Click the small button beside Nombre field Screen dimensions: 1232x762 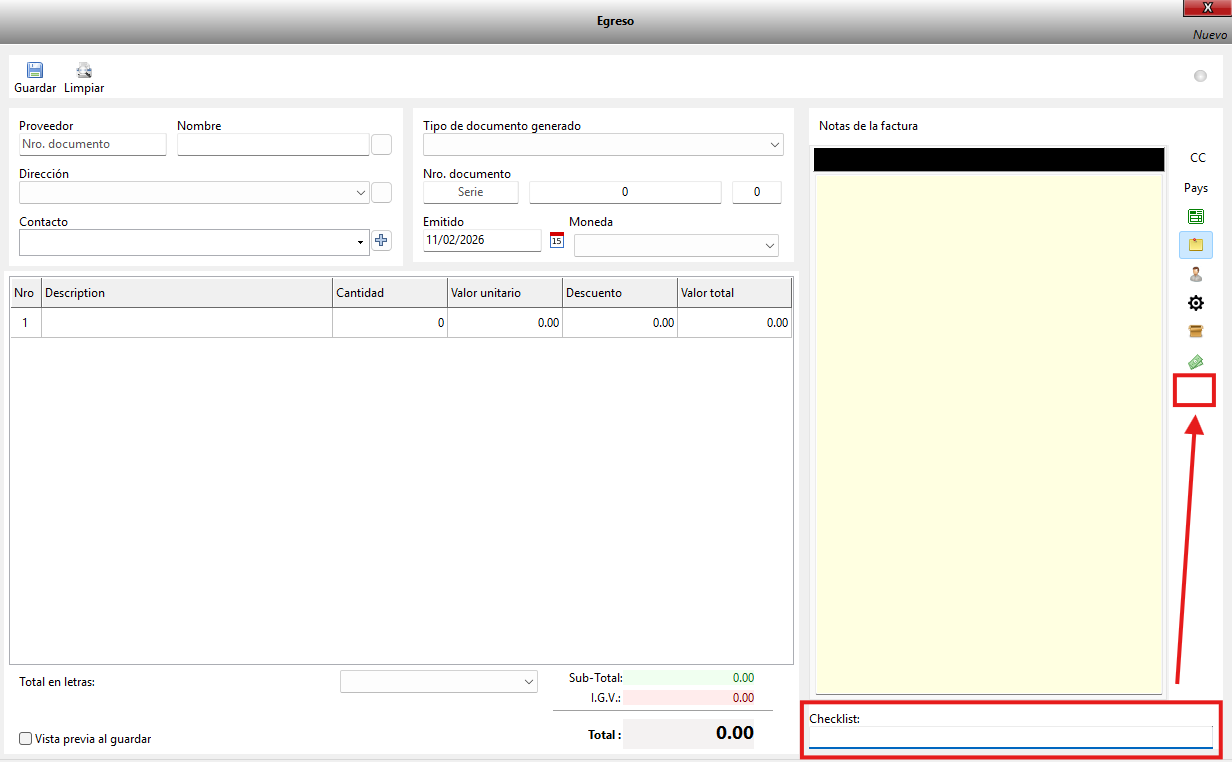[381, 145]
